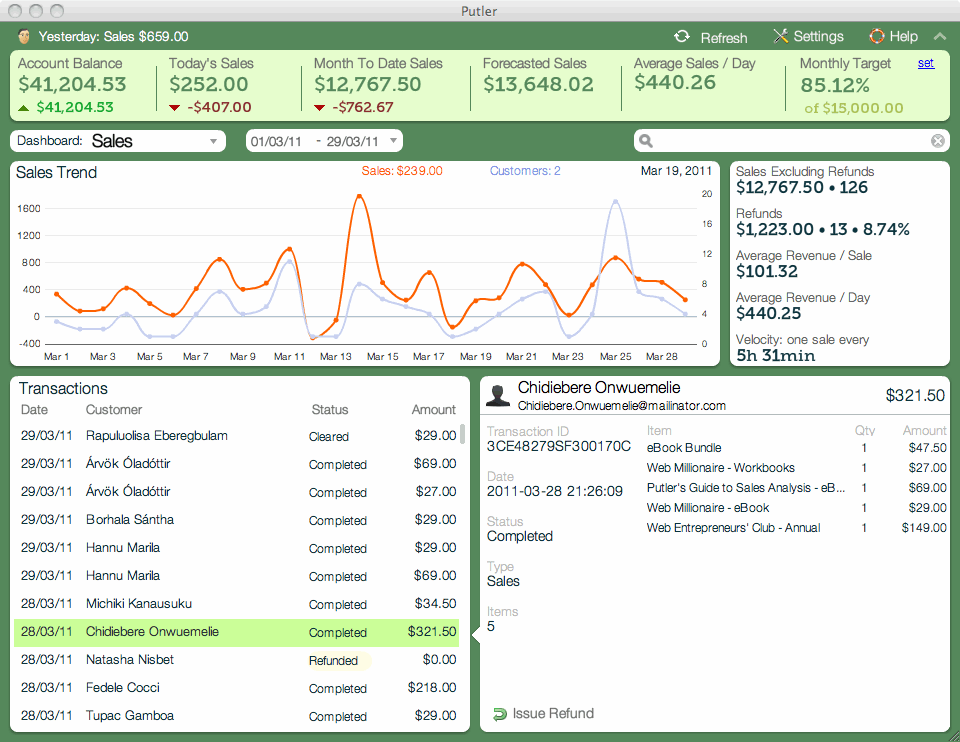The width and height of the screenshot is (960, 742).
Task: Click the Settings label
Action: (x=818, y=37)
